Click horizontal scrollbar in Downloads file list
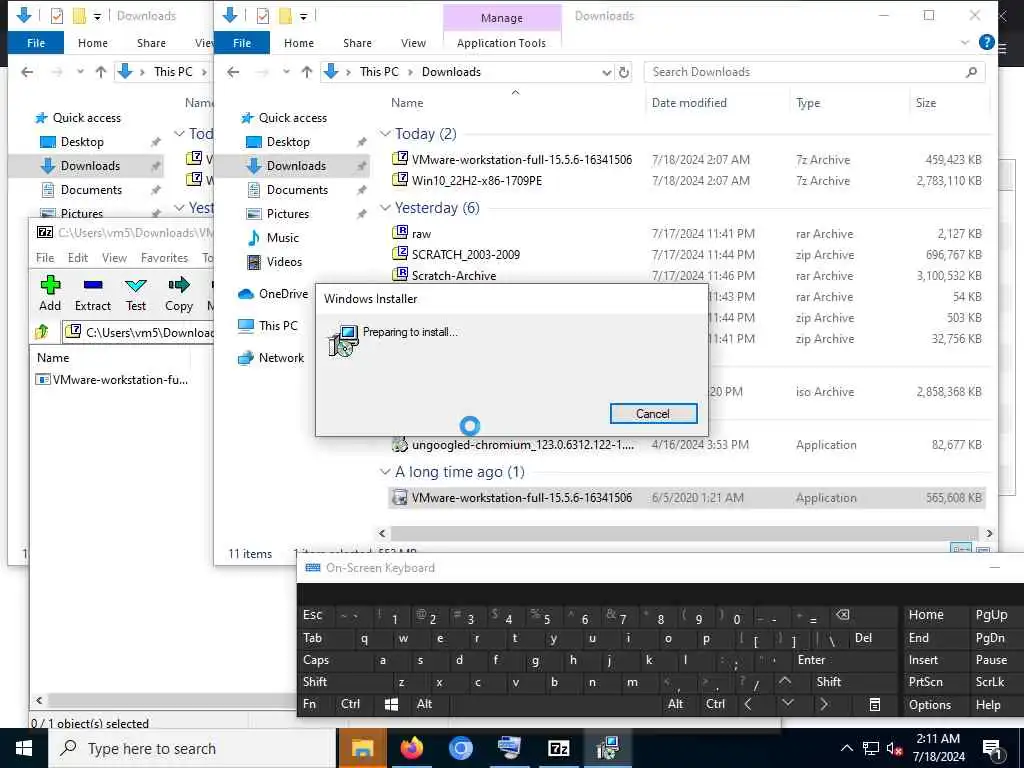The image size is (1024, 768). pos(684,534)
